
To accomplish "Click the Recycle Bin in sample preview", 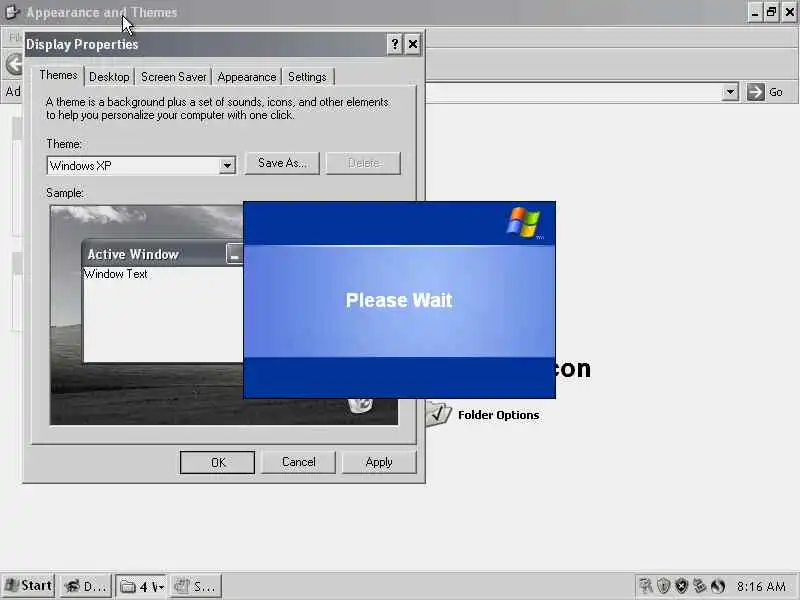I will [361, 406].
